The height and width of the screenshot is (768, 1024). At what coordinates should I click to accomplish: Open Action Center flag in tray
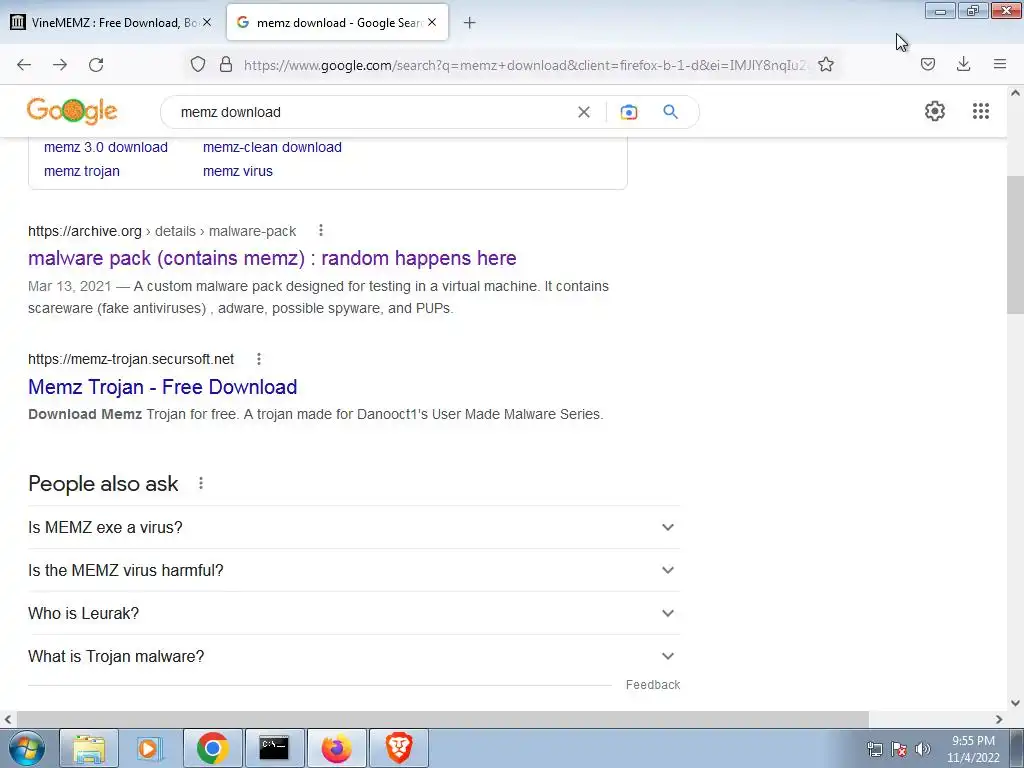coord(899,749)
